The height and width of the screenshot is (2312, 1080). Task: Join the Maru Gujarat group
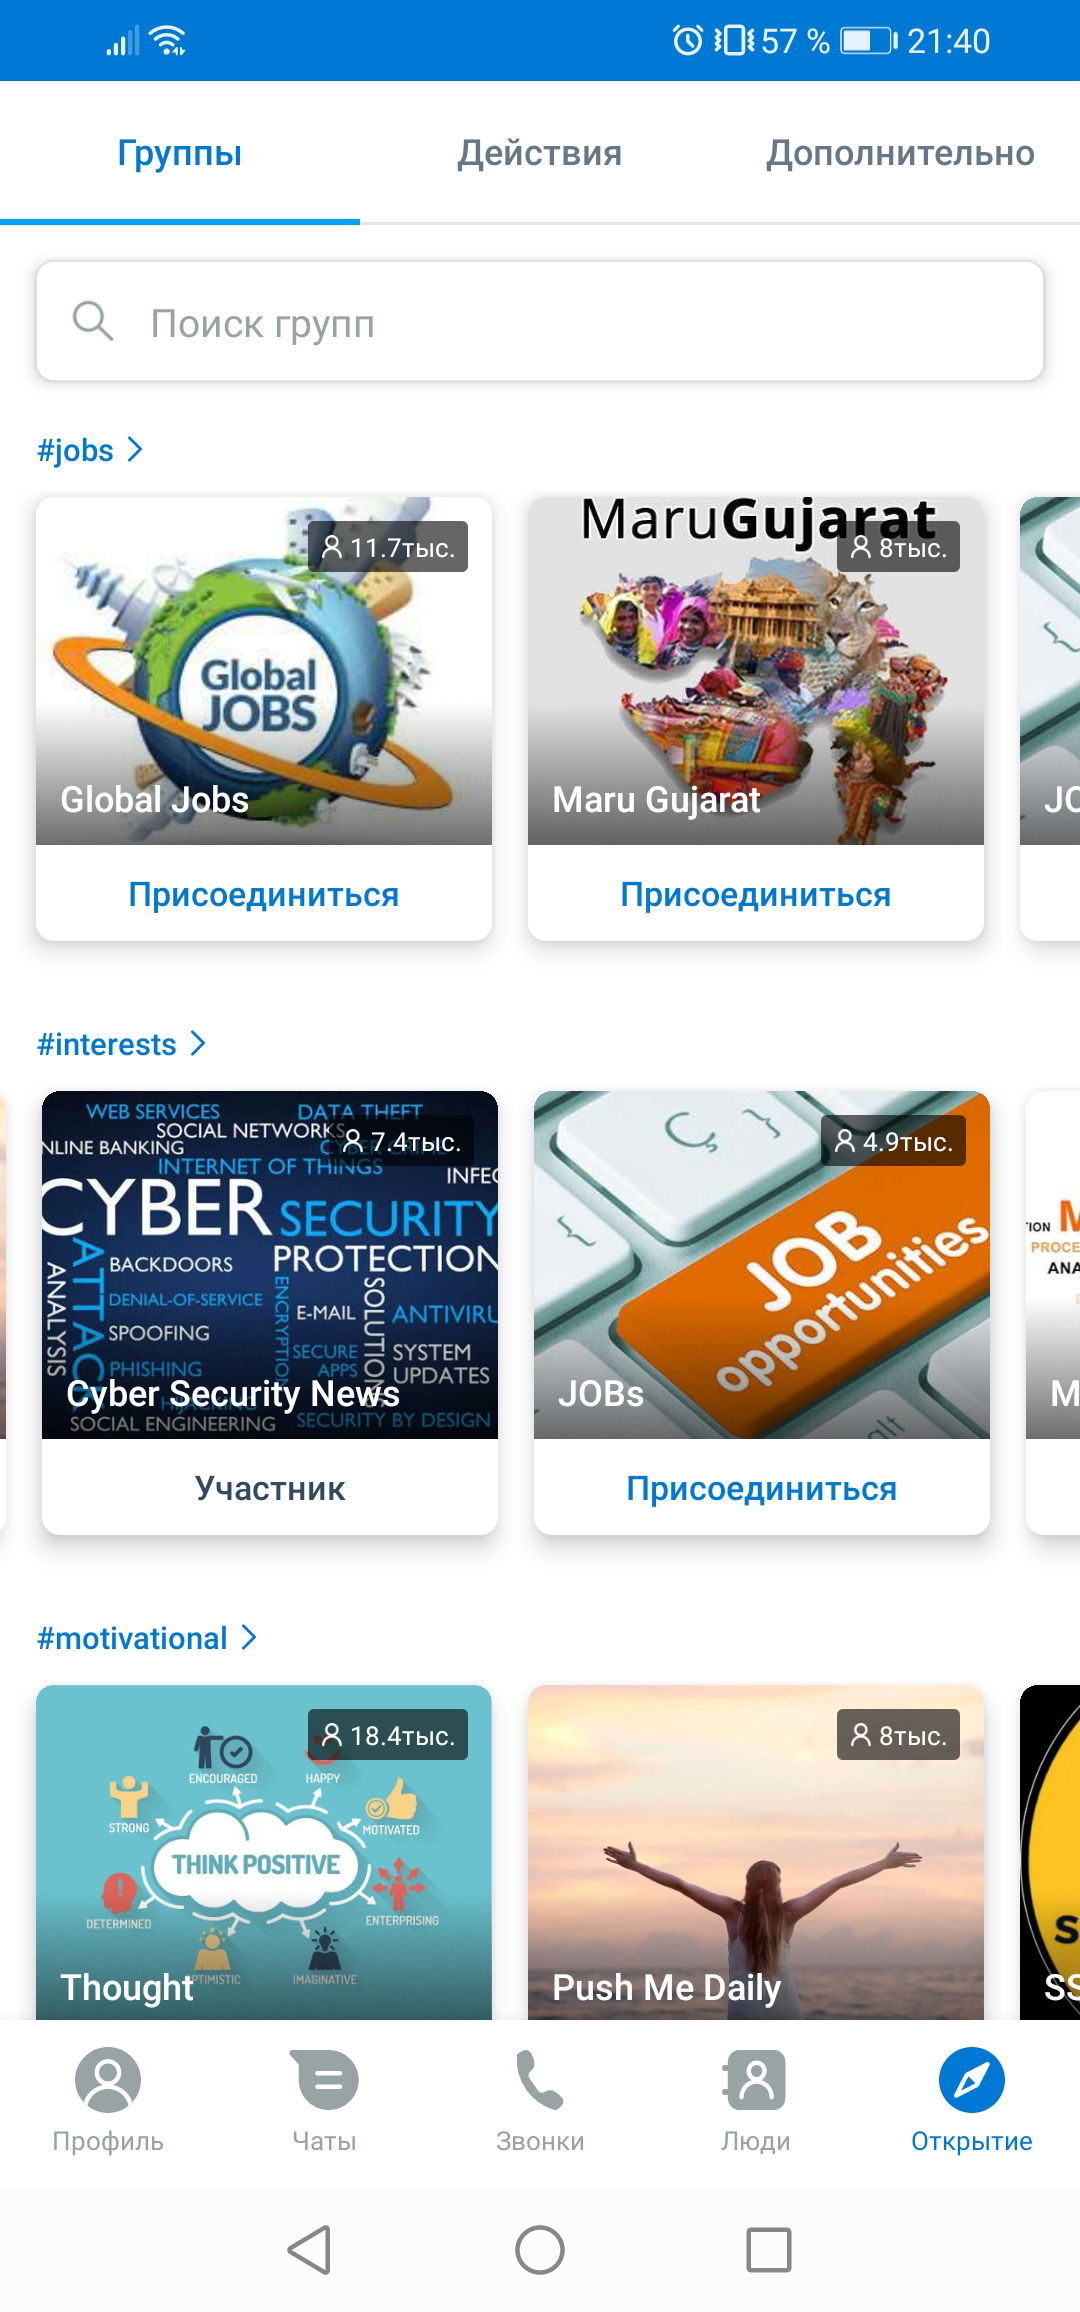click(756, 894)
